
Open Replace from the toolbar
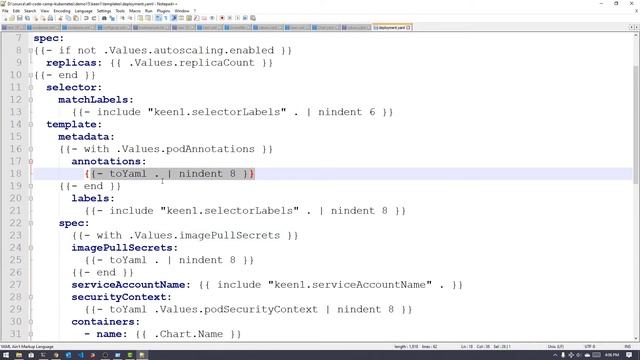[x=112, y=18]
